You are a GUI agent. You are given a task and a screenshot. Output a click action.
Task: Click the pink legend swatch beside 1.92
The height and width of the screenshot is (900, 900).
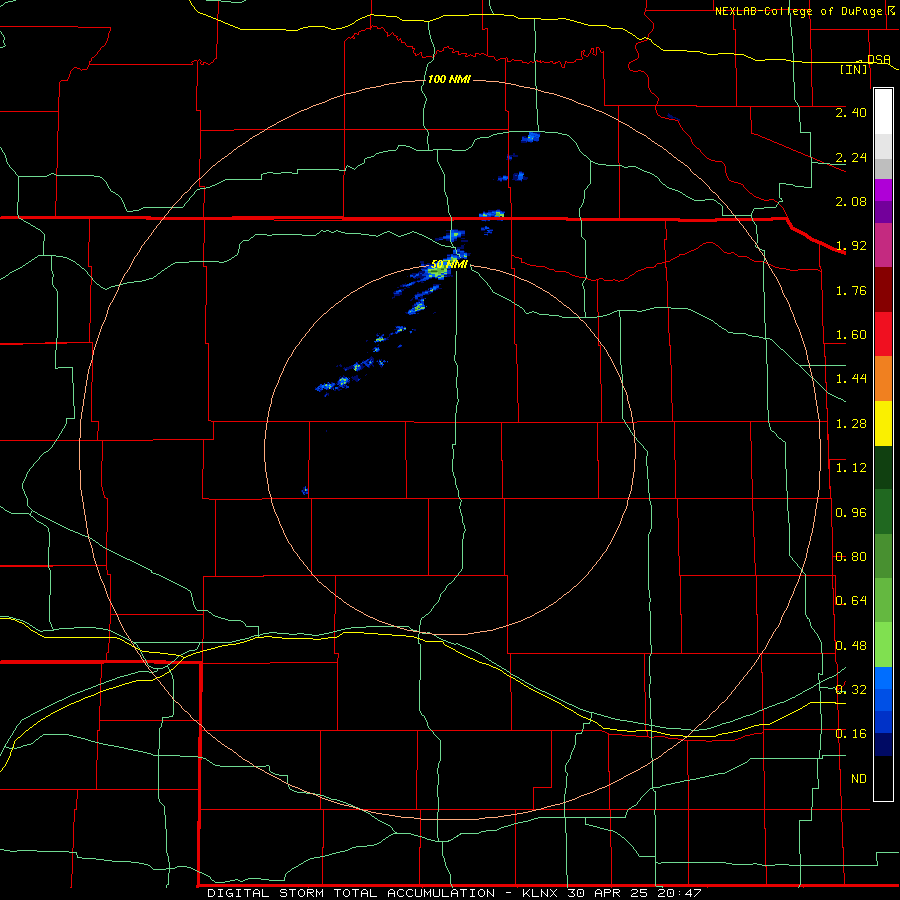(x=883, y=245)
